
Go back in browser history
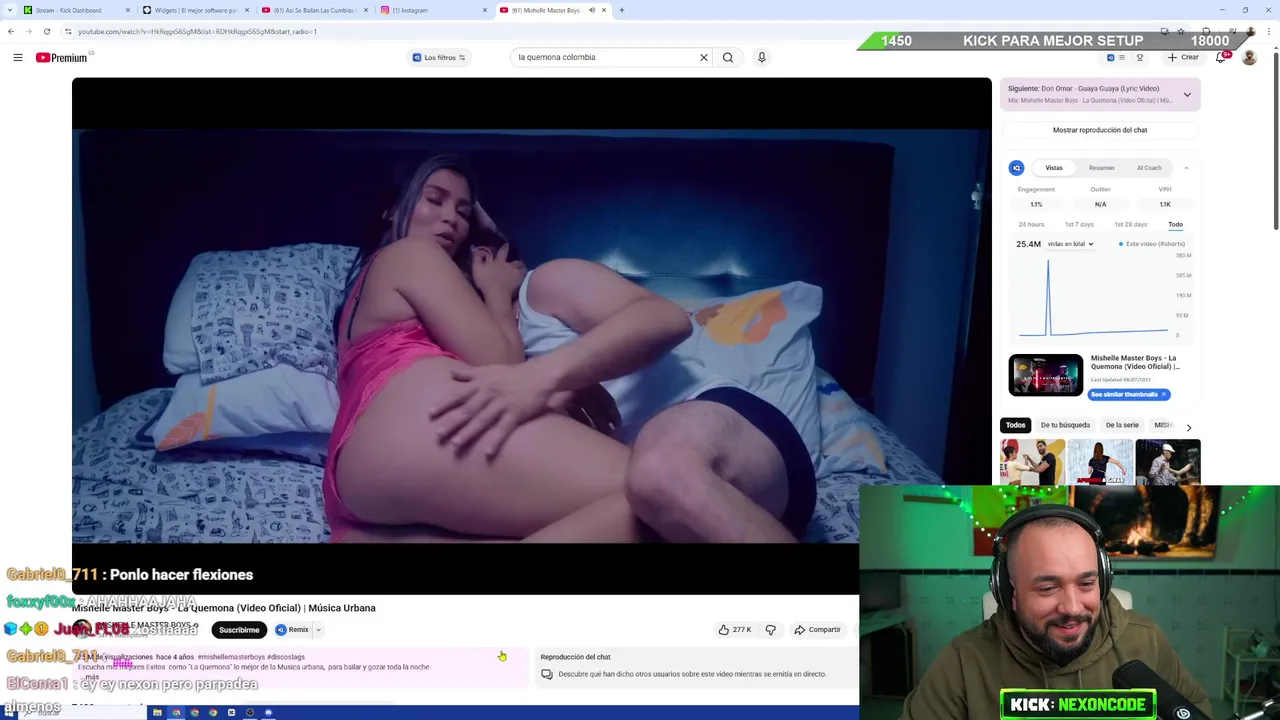(11, 31)
